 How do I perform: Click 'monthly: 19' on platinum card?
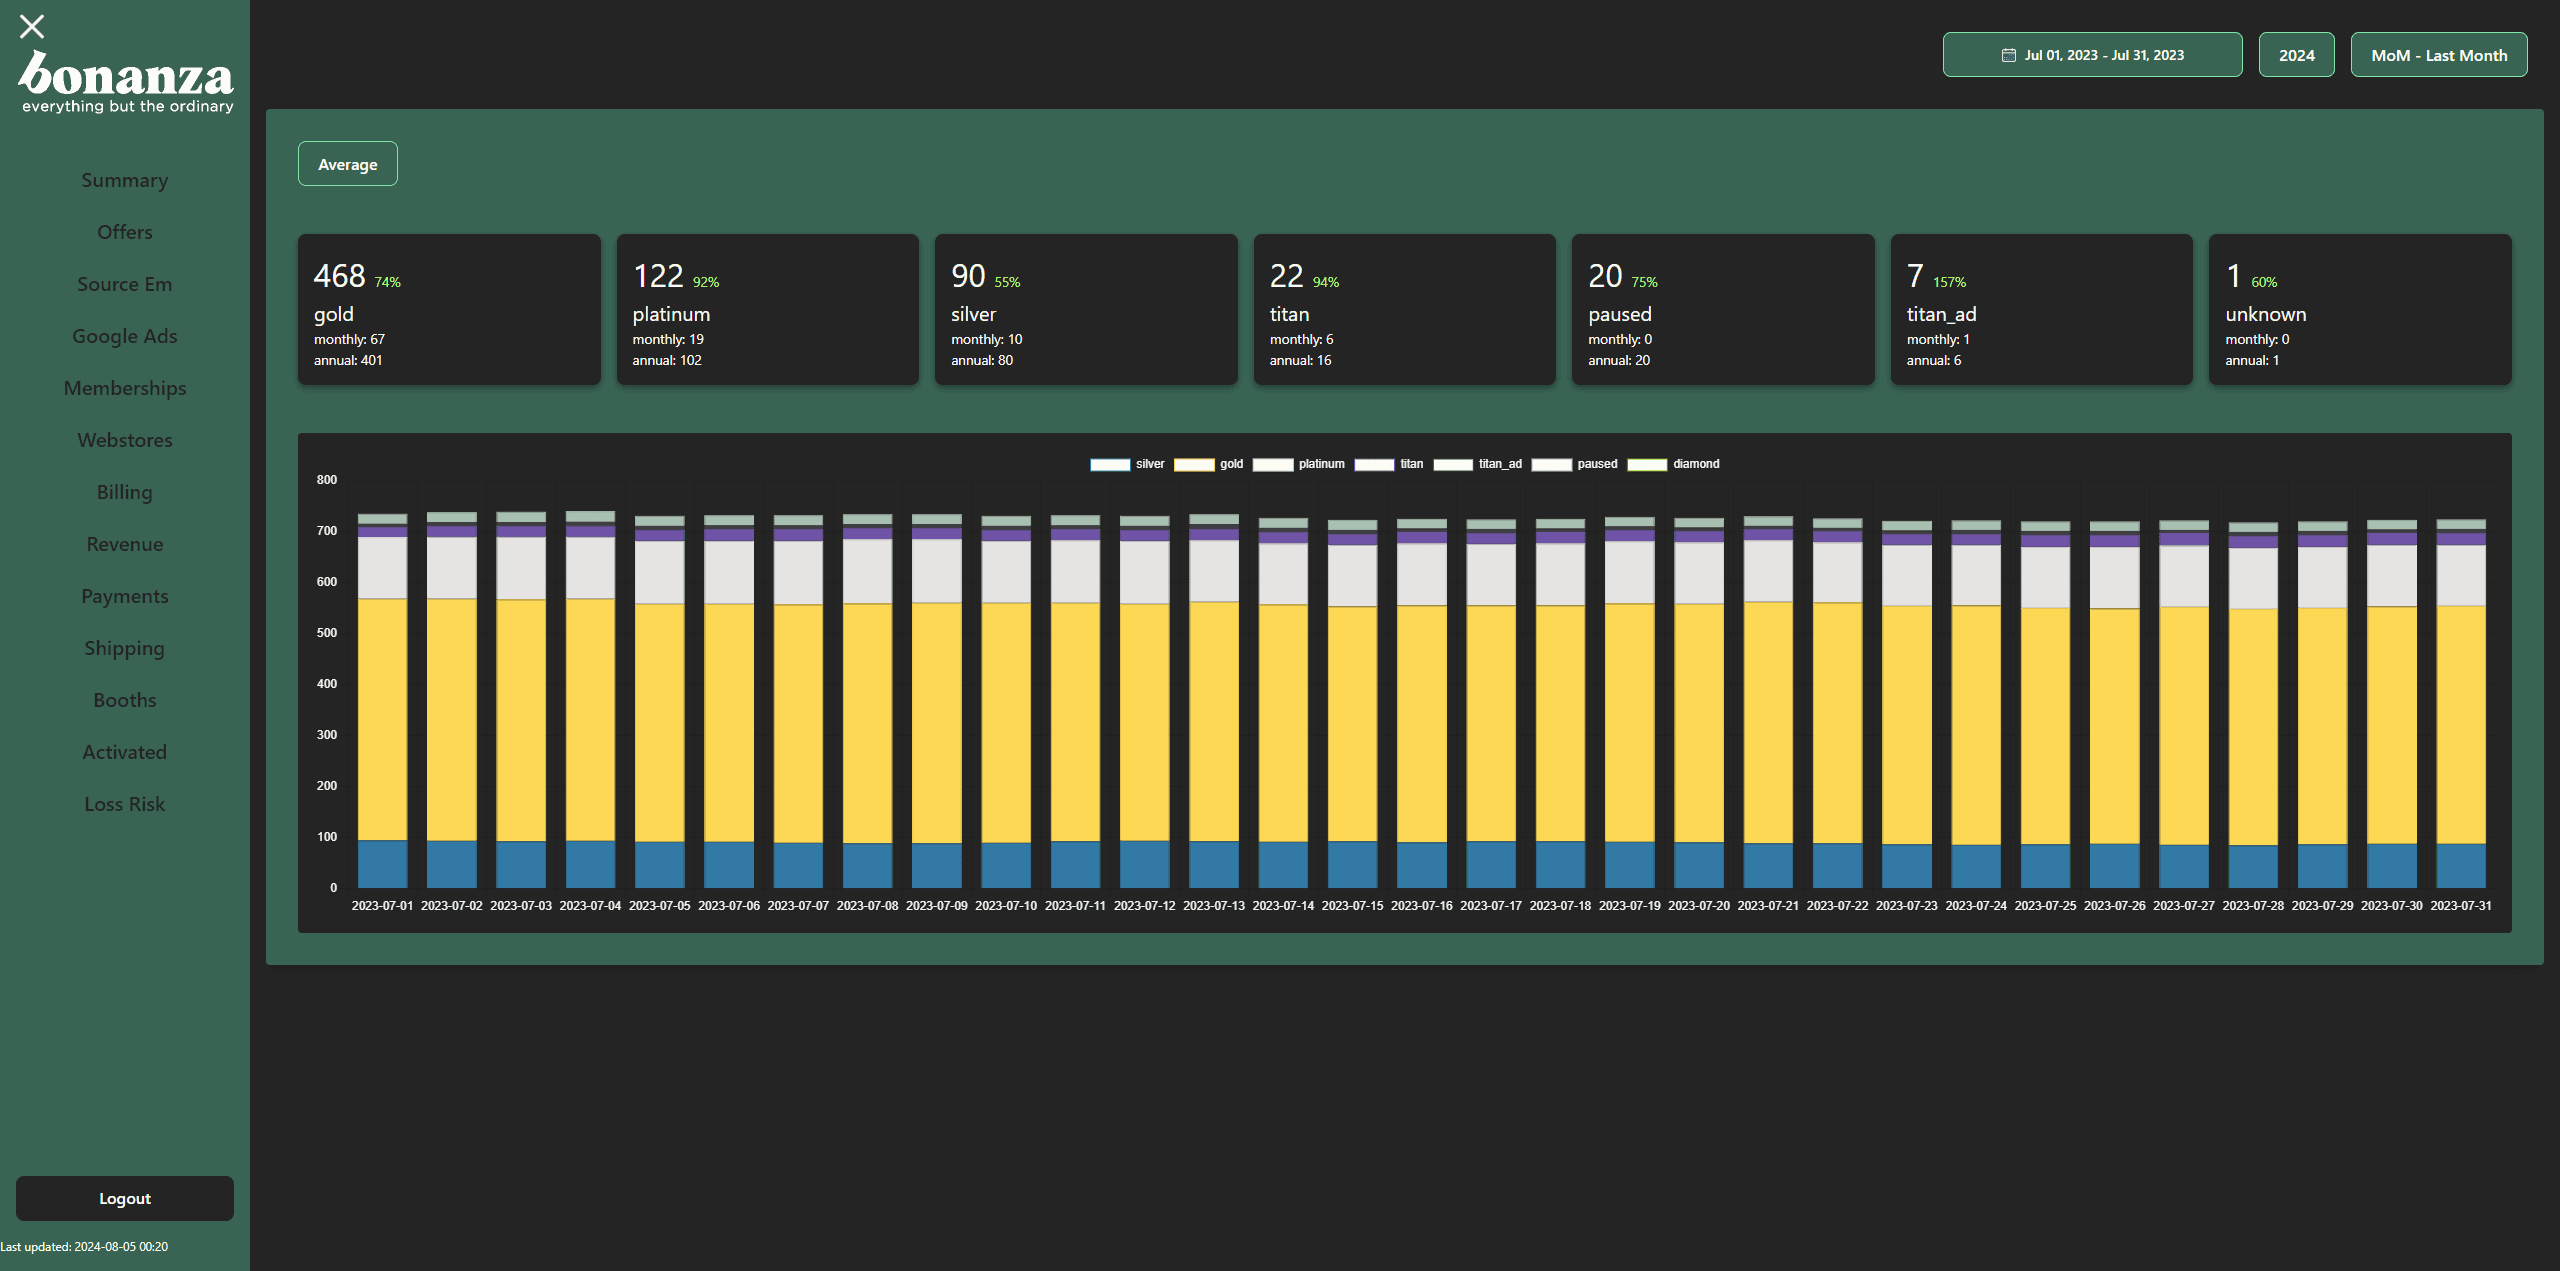pyautogui.click(x=668, y=339)
